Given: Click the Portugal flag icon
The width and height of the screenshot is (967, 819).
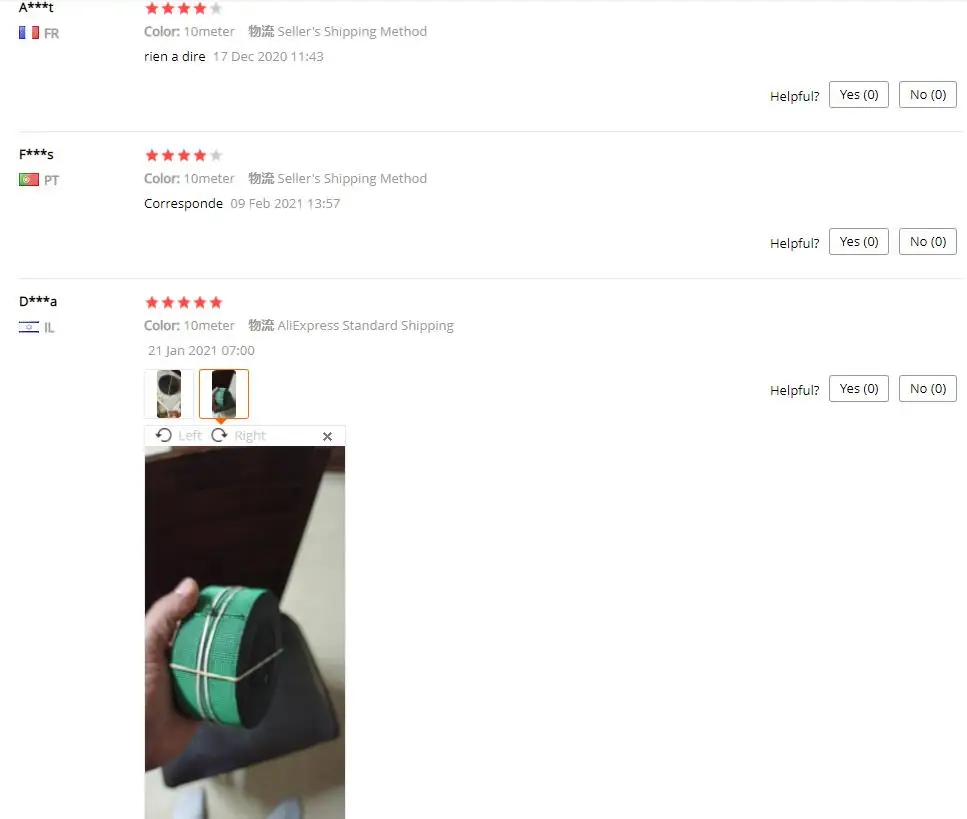Looking at the screenshot, I should tap(29, 179).
